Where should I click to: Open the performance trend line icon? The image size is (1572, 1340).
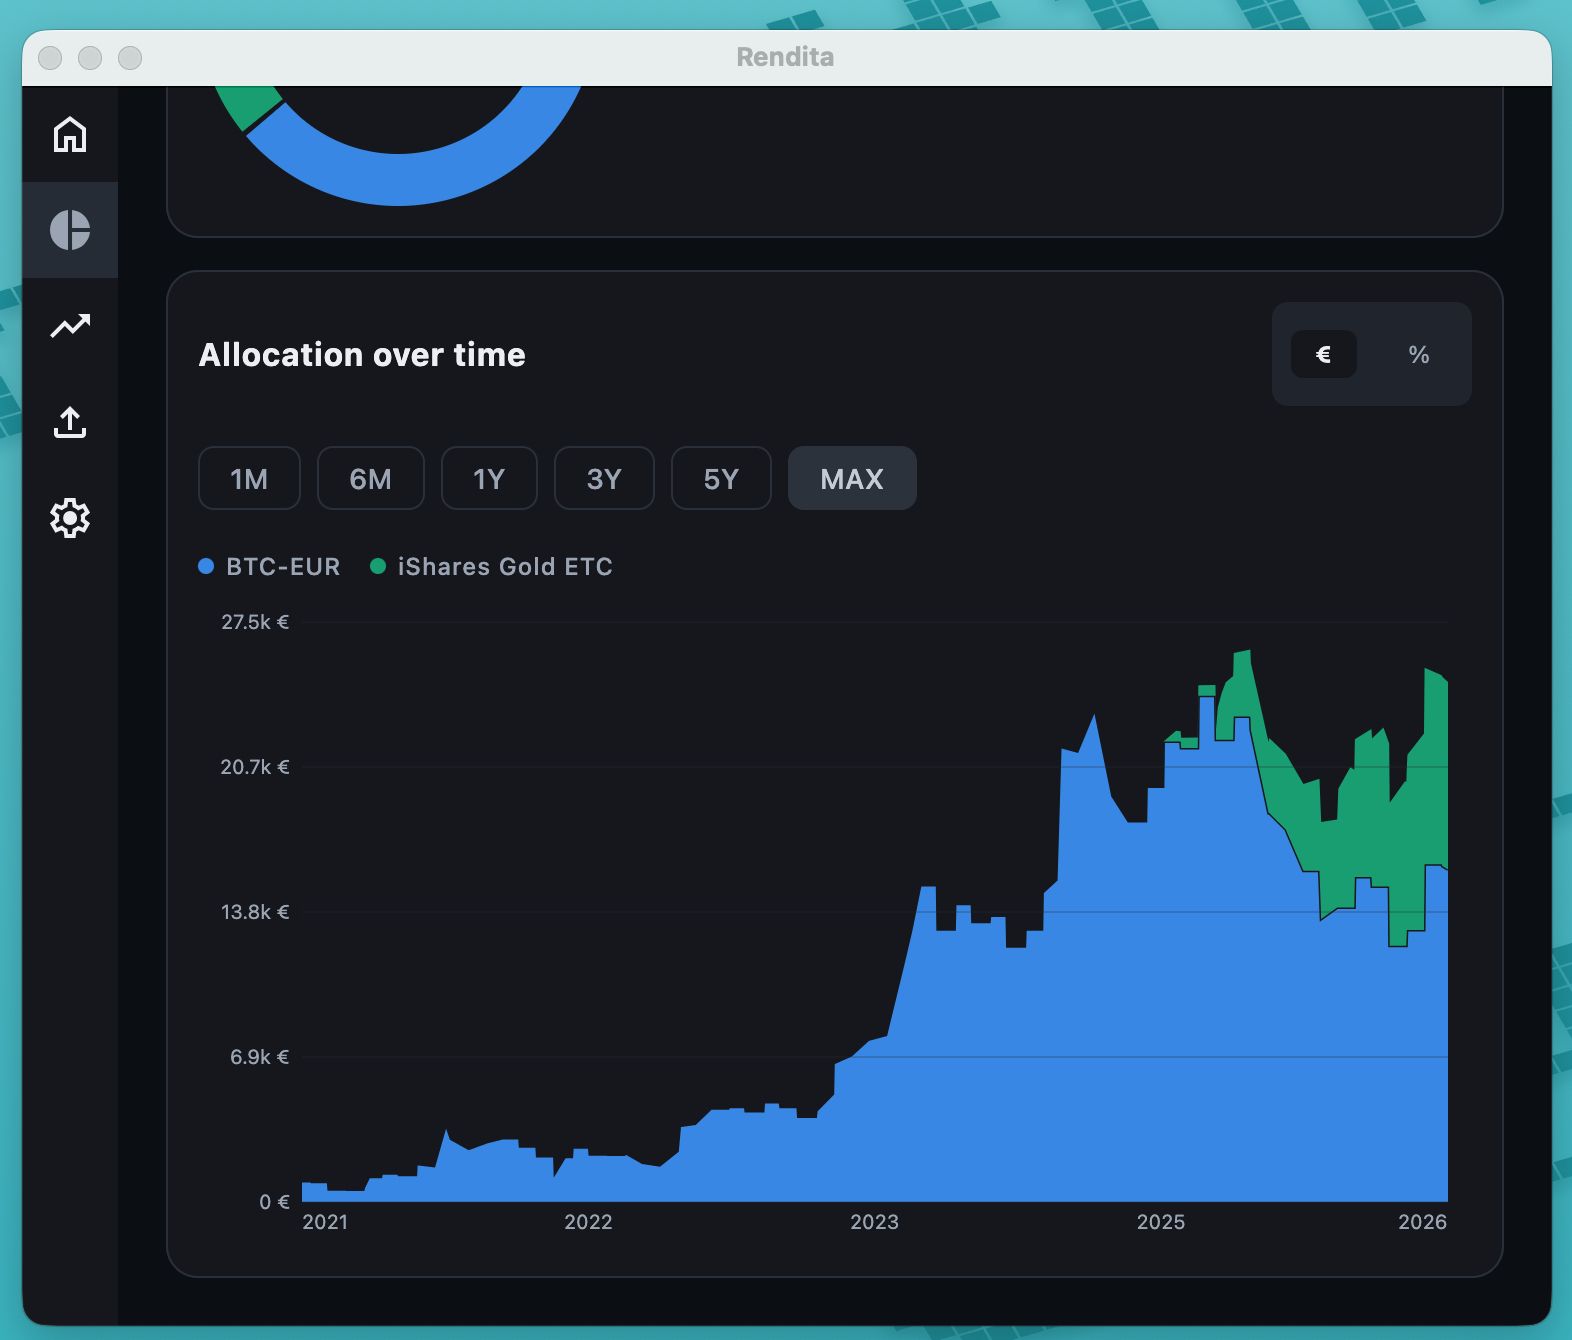point(70,325)
